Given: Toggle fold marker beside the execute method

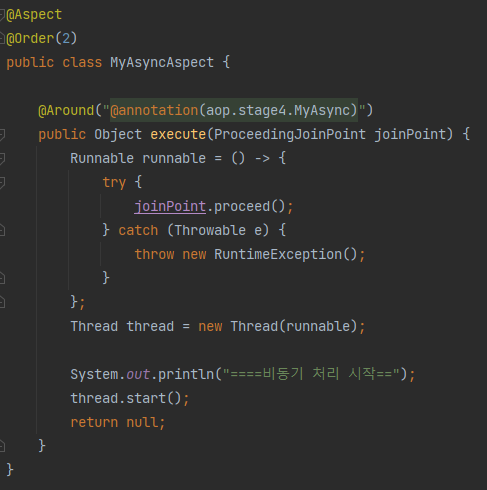Looking at the screenshot, I should pos(2,135).
